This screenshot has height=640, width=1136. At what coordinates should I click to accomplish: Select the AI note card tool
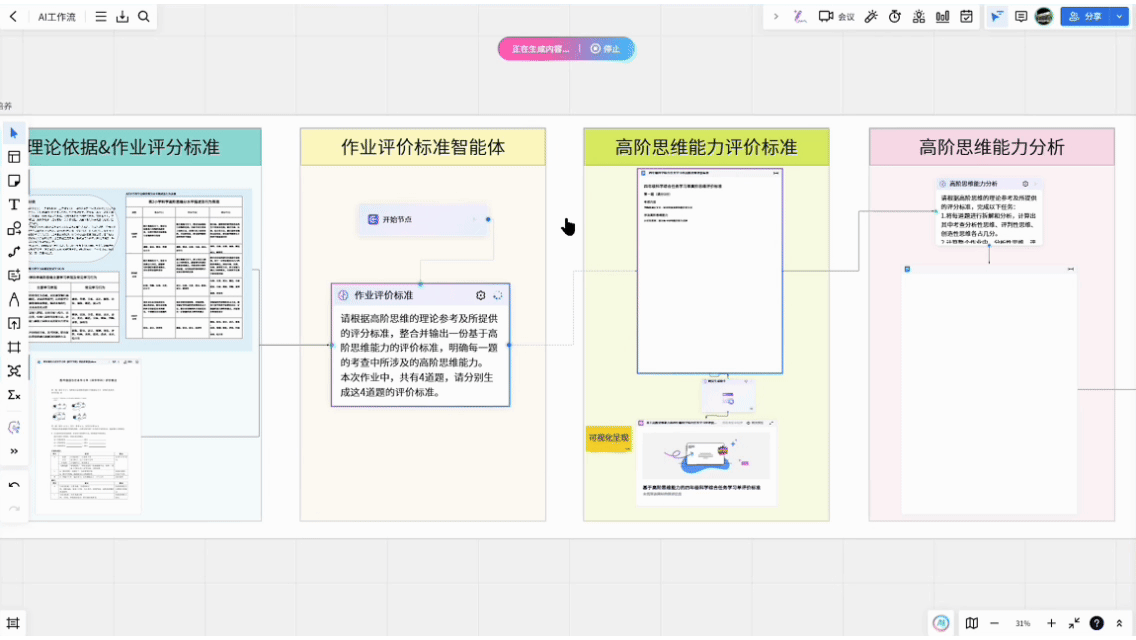14,276
